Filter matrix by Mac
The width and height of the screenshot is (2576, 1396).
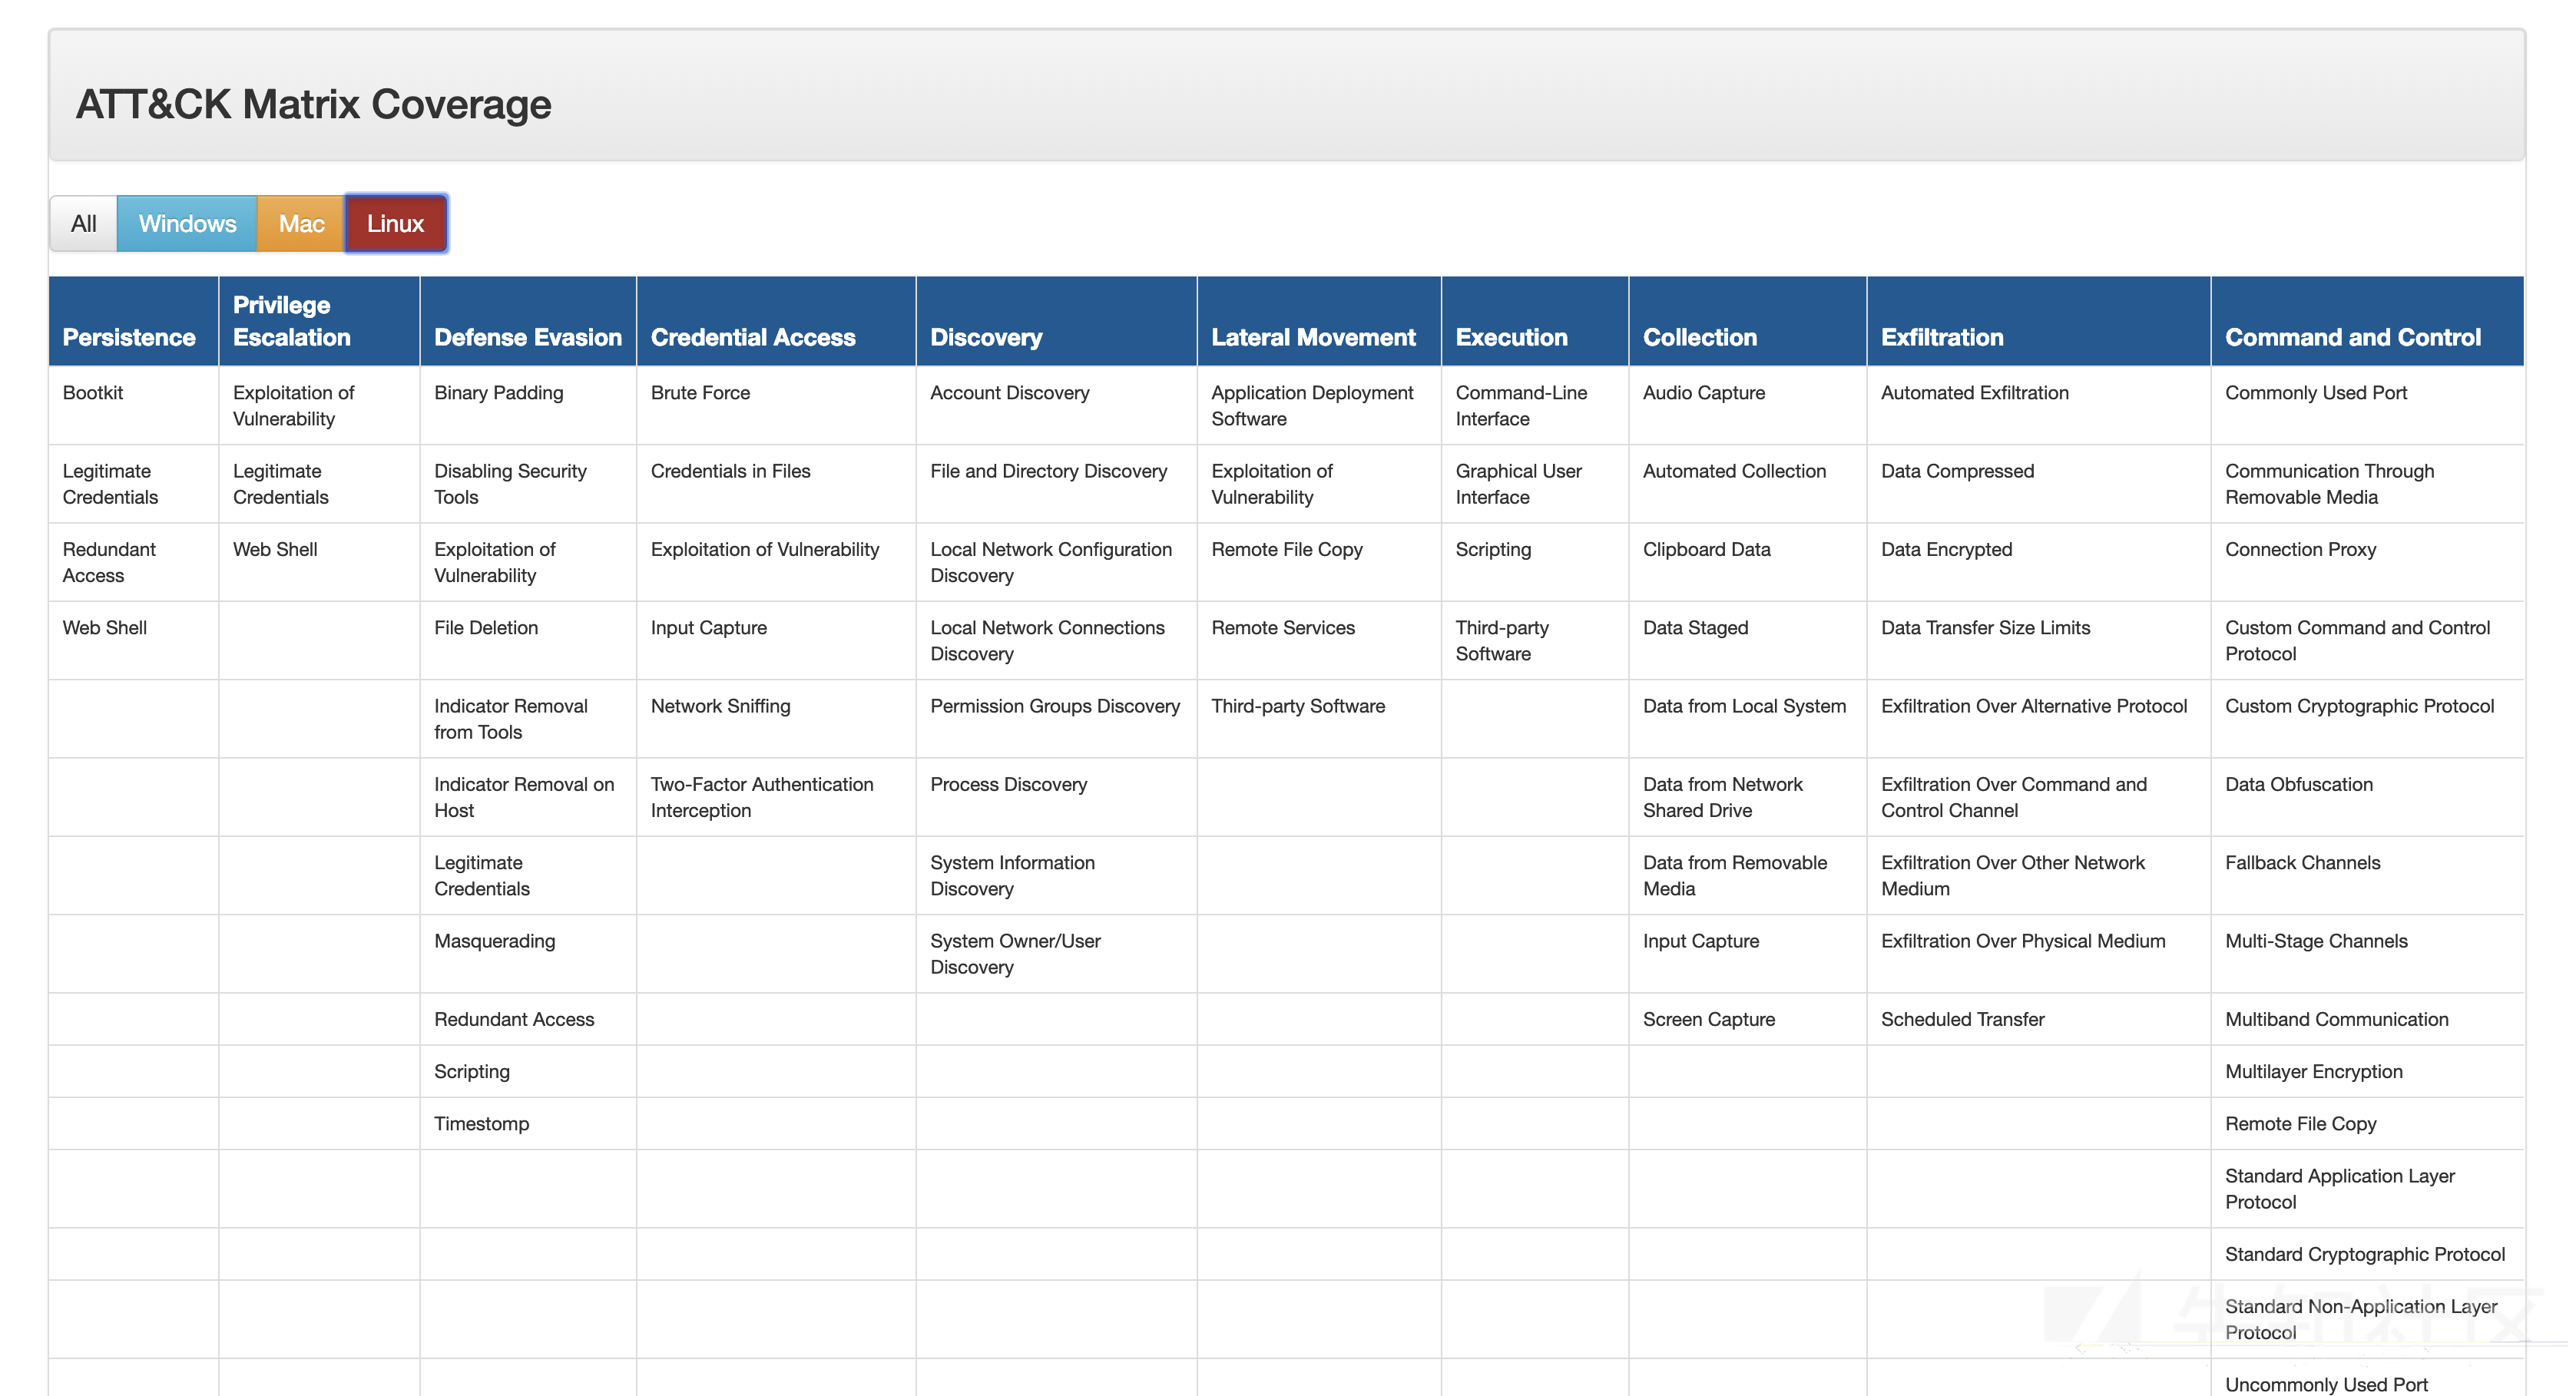[301, 223]
